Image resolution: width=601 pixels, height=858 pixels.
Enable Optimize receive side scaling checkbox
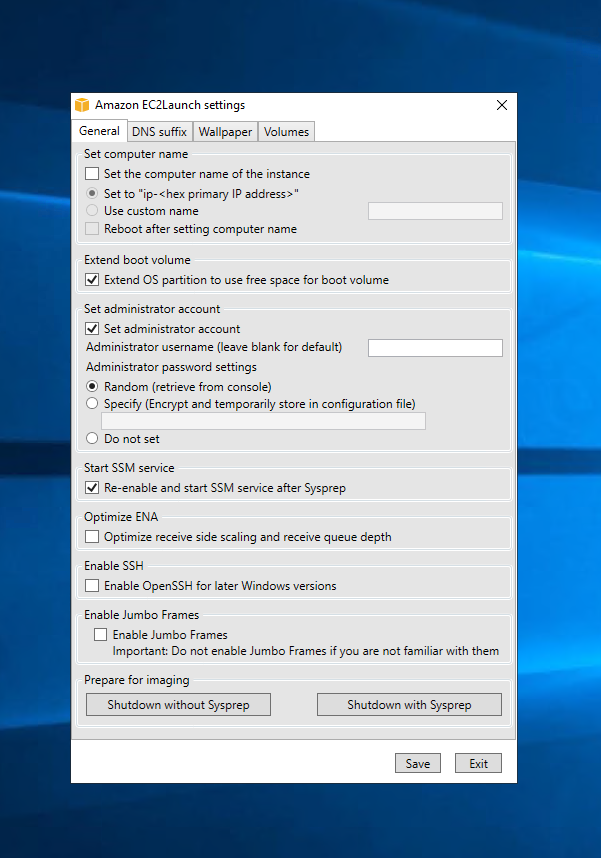click(x=92, y=537)
